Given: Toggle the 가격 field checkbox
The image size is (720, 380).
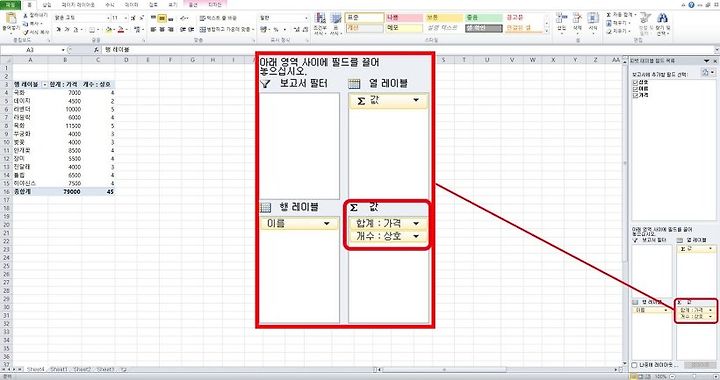Looking at the screenshot, I should [x=636, y=95].
